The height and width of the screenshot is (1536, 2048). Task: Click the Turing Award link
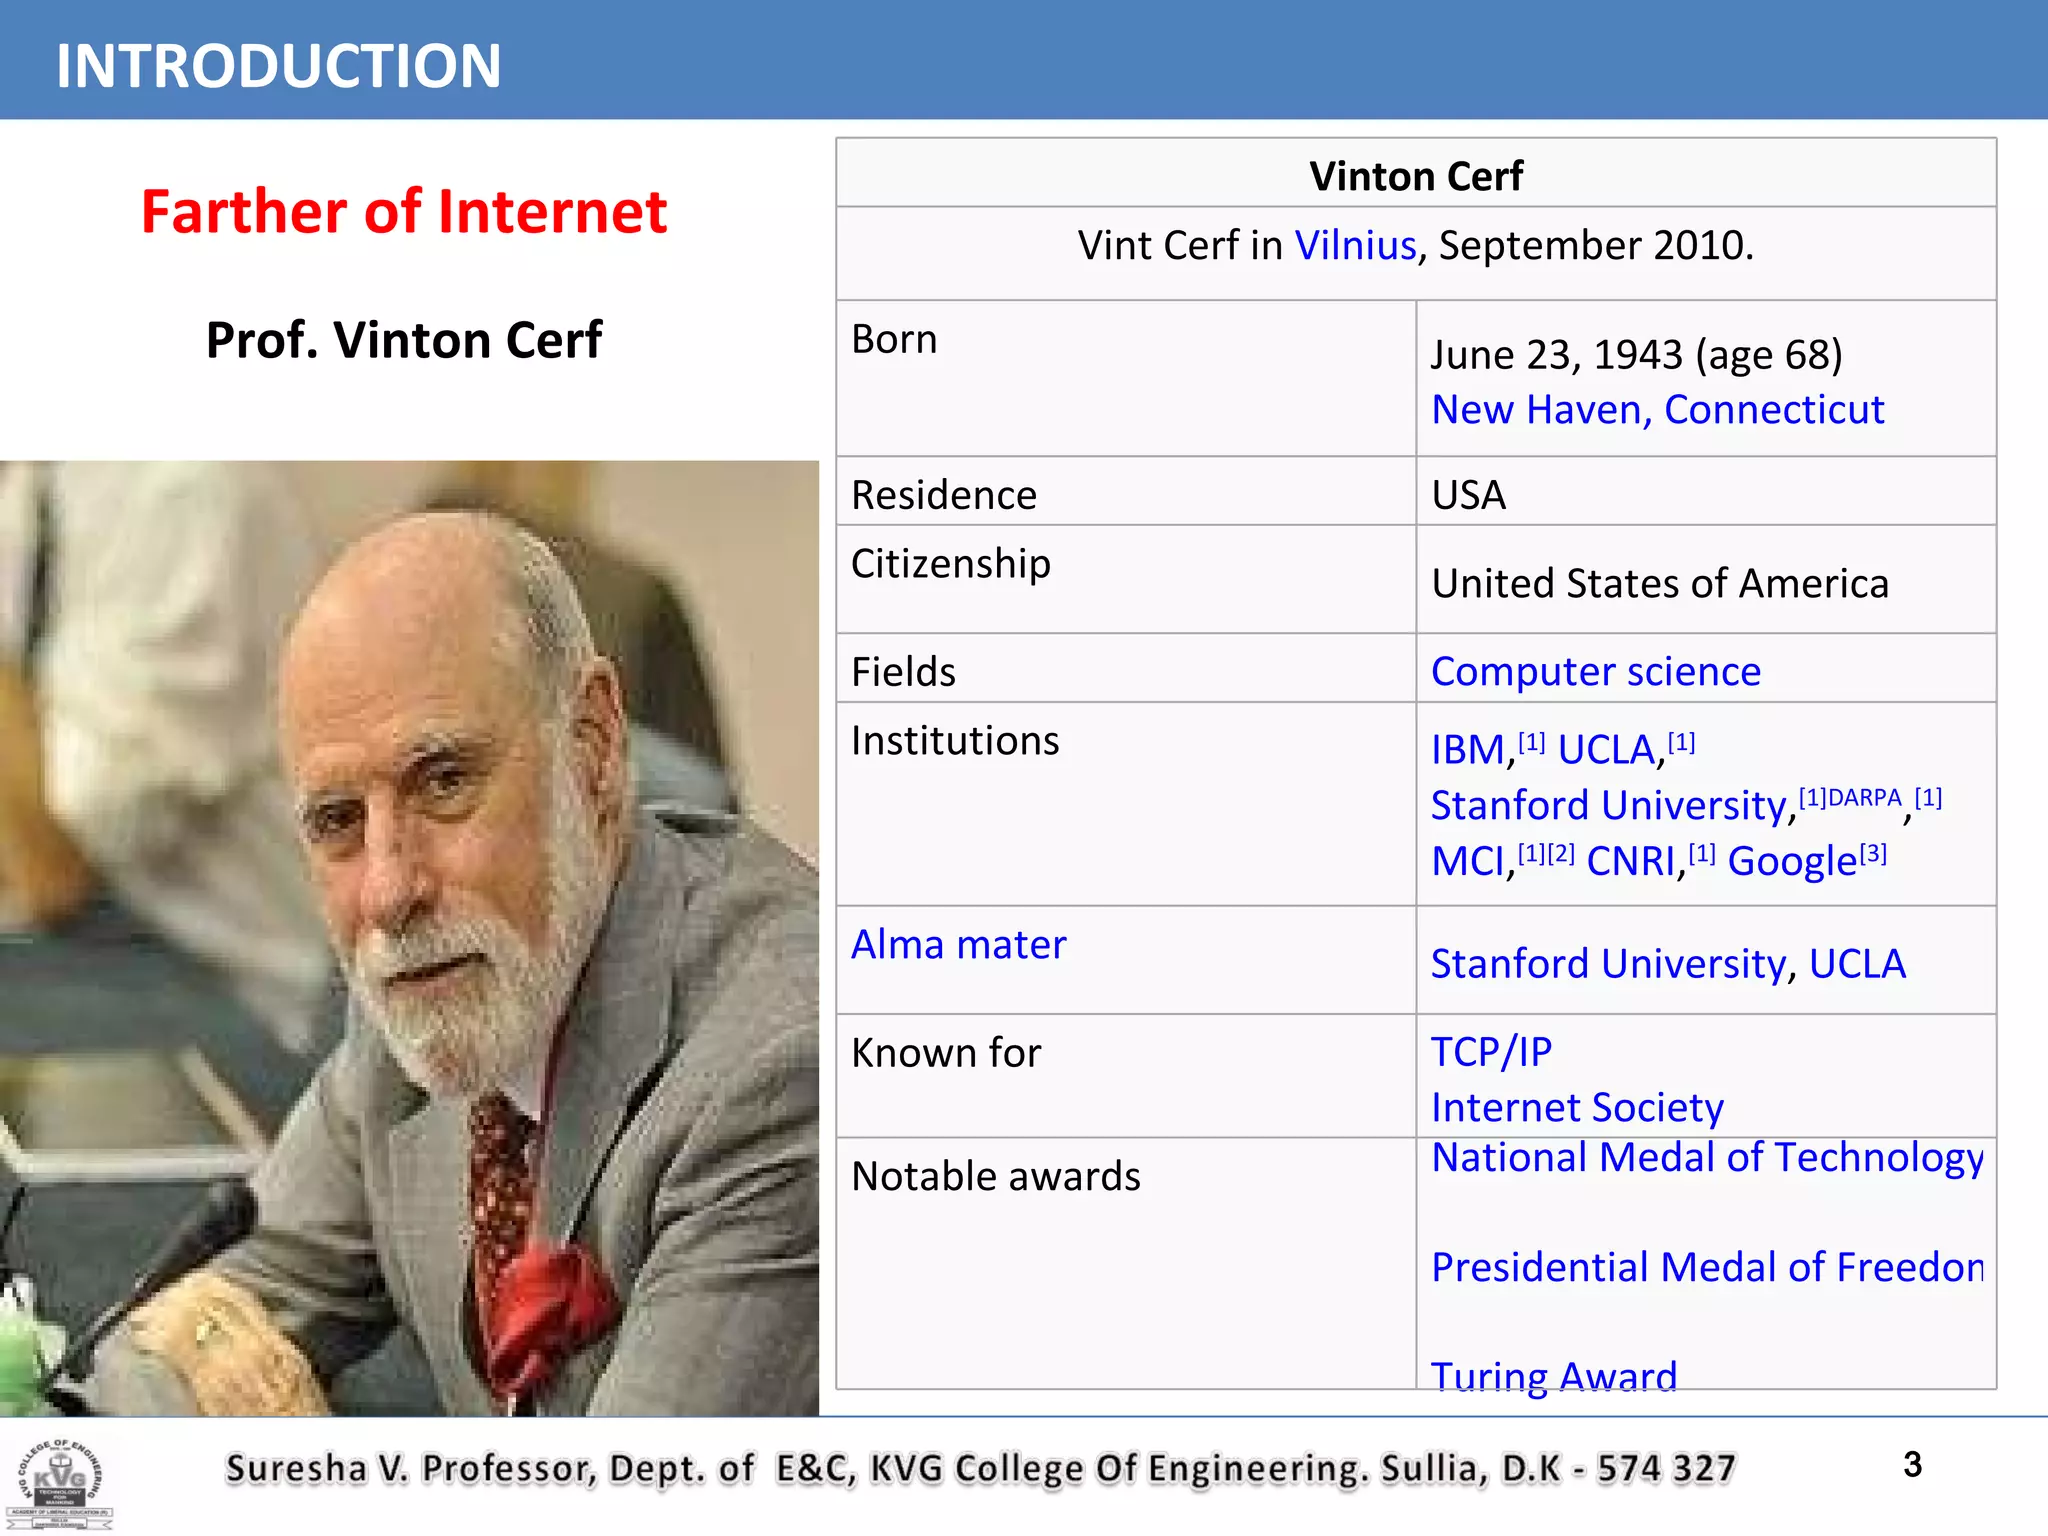click(1553, 1376)
